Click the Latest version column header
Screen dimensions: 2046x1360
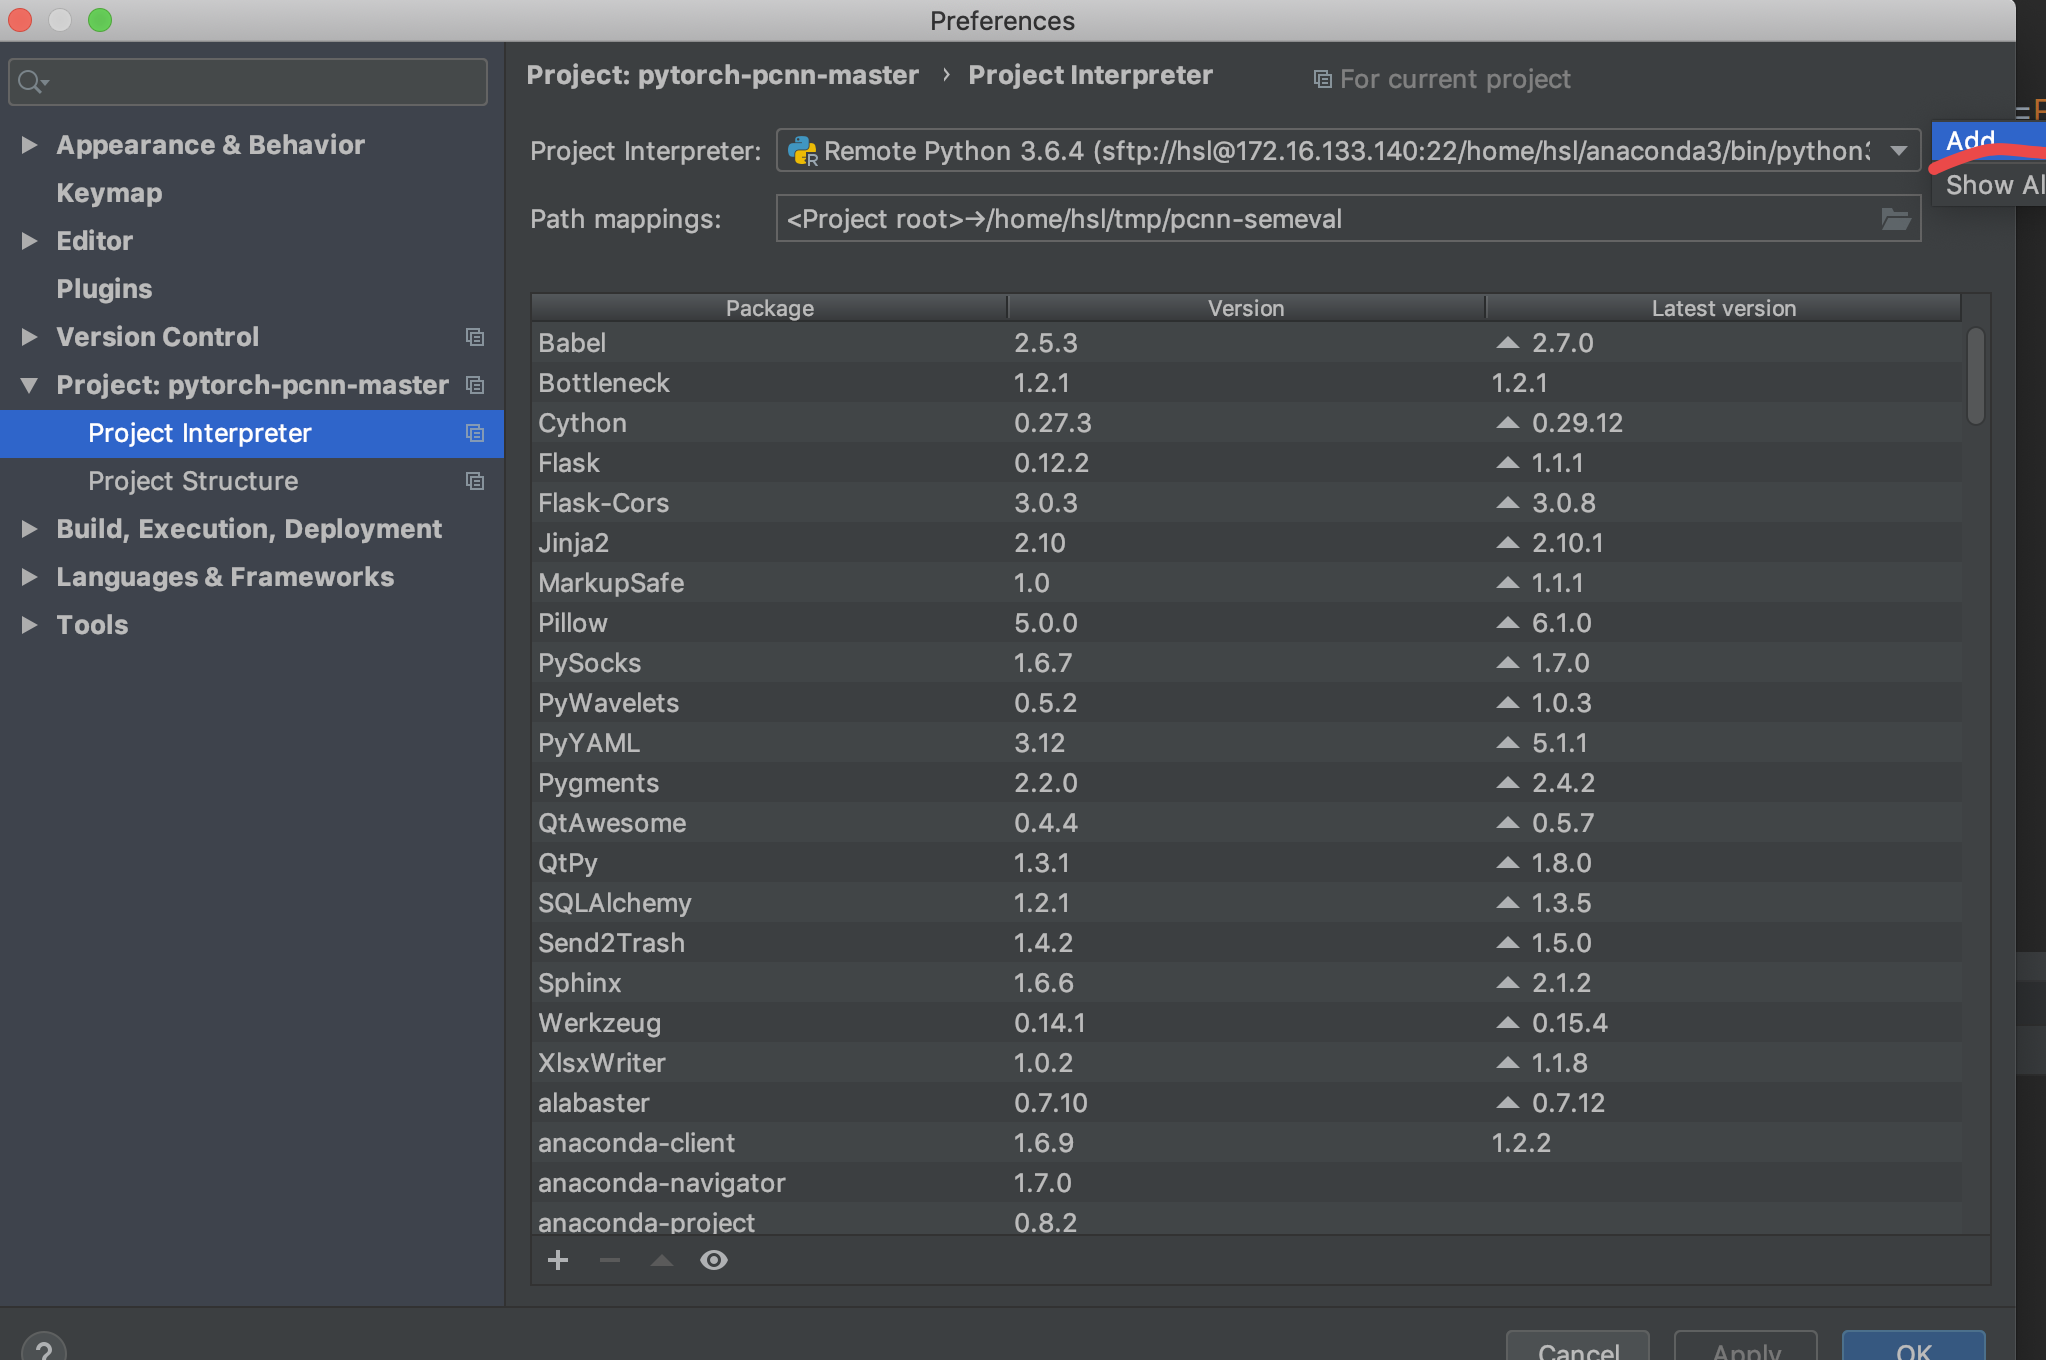[x=1723, y=308]
